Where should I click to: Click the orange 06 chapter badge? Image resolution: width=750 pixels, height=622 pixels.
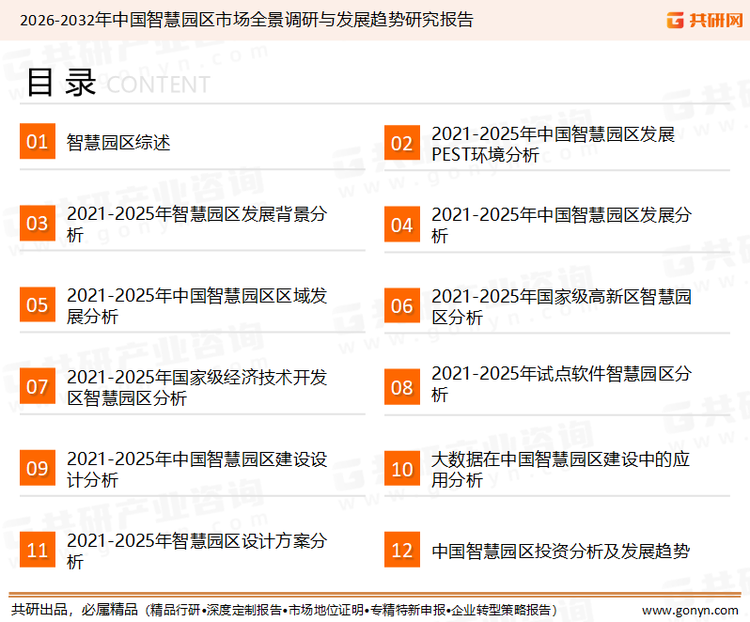[x=402, y=306]
